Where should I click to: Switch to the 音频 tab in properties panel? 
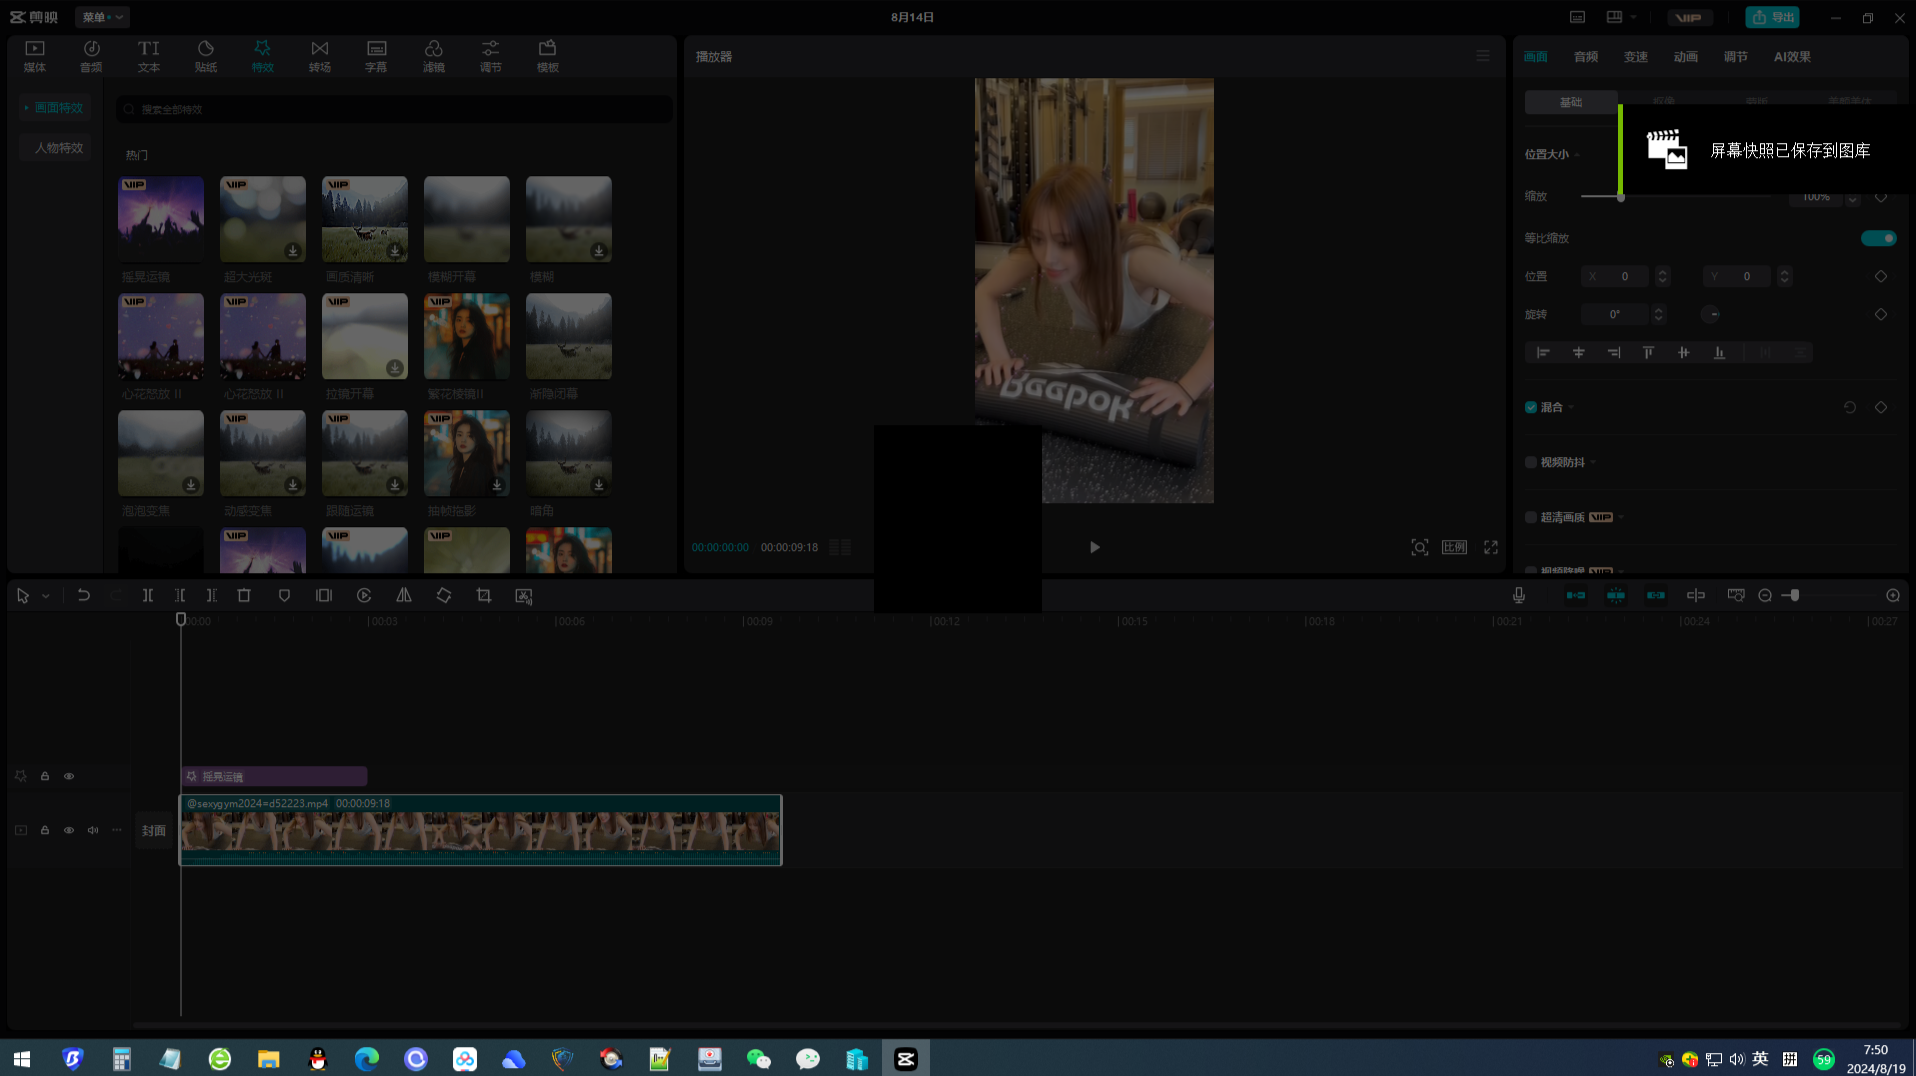[x=1586, y=57]
